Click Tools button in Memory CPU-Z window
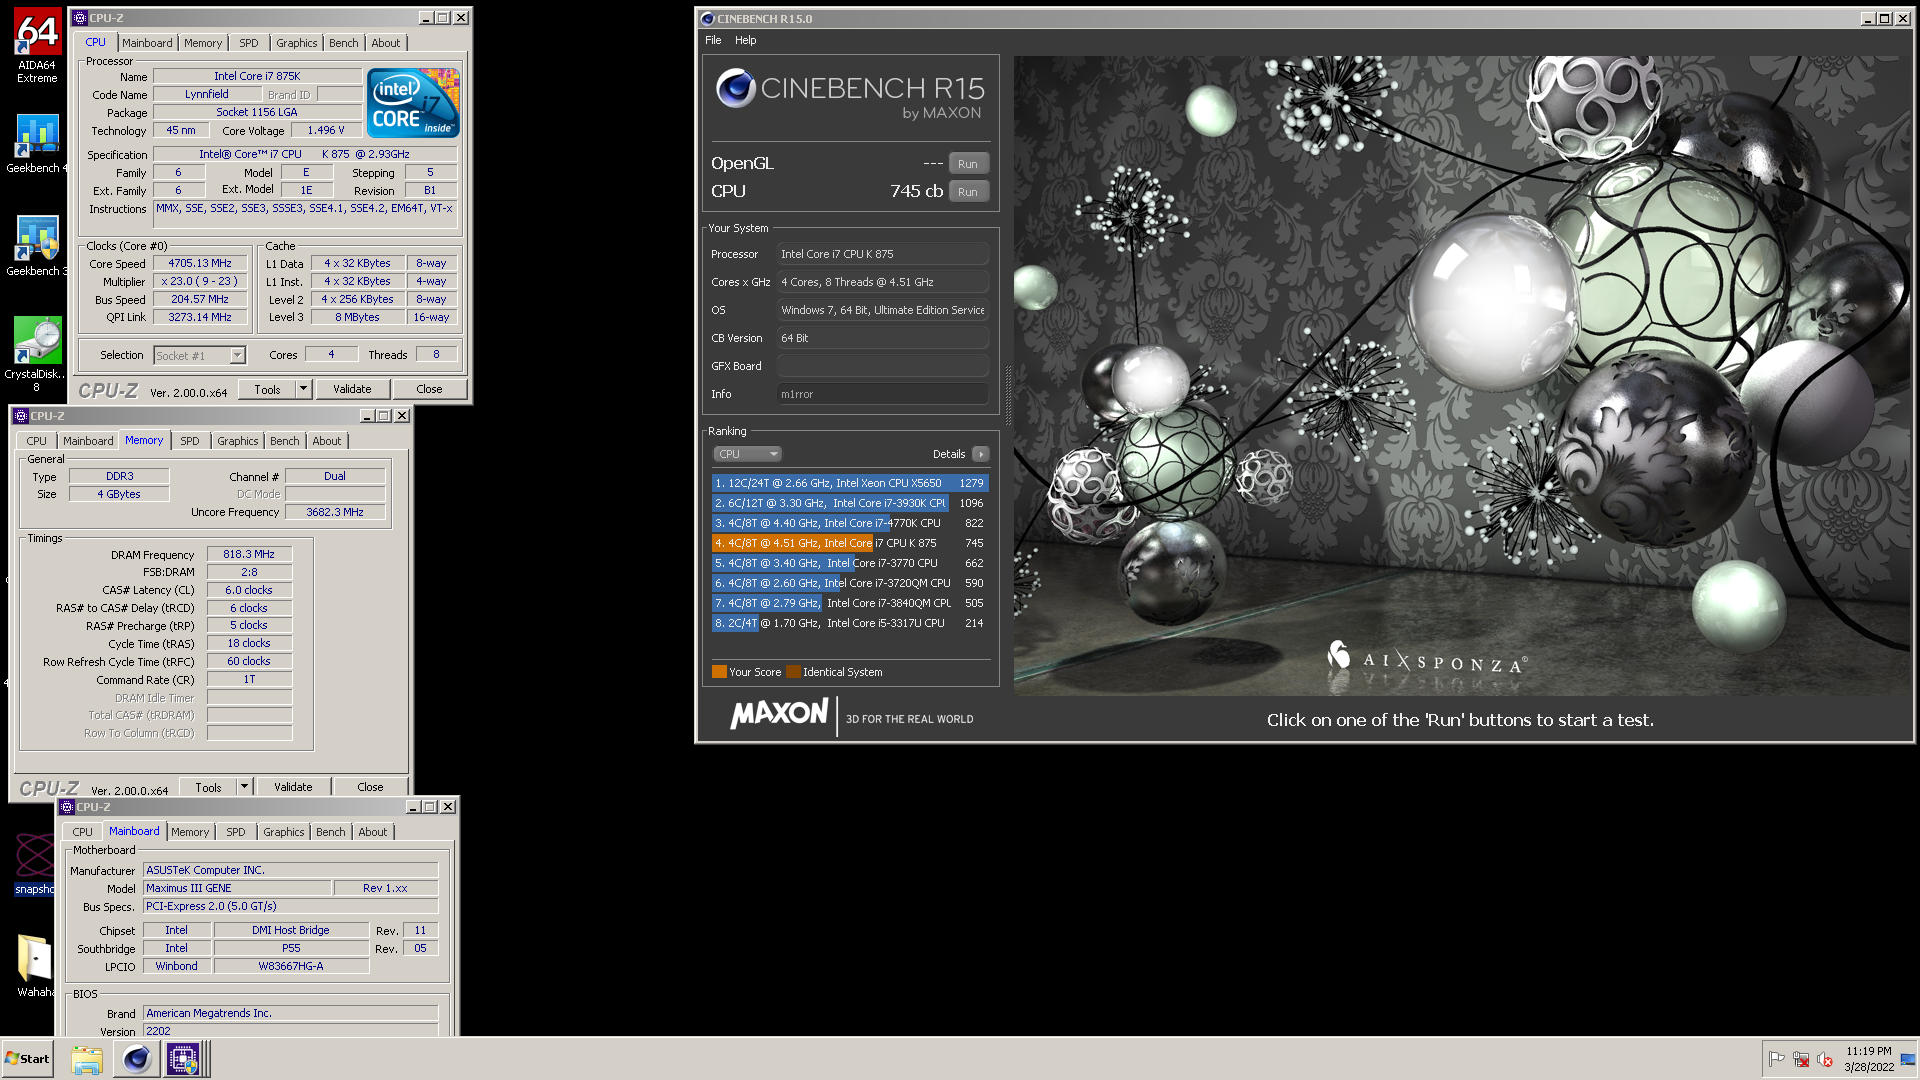 click(208, 787)
